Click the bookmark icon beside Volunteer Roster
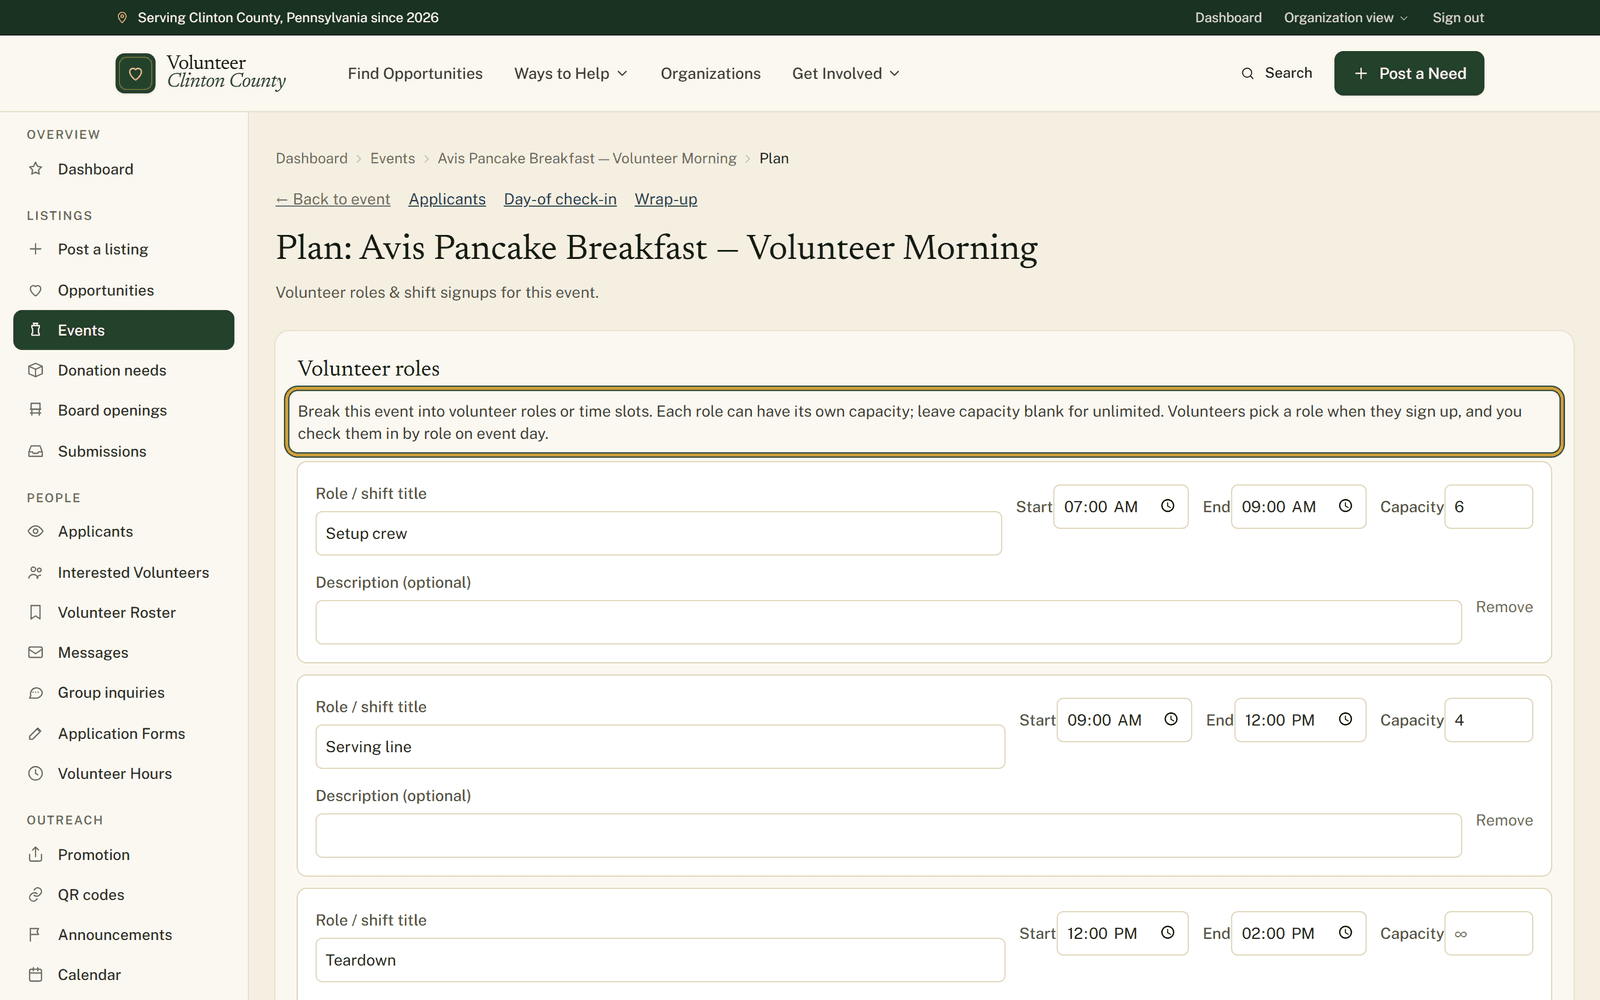This screenshot has width=1600, height=1000. click(36, 612)
